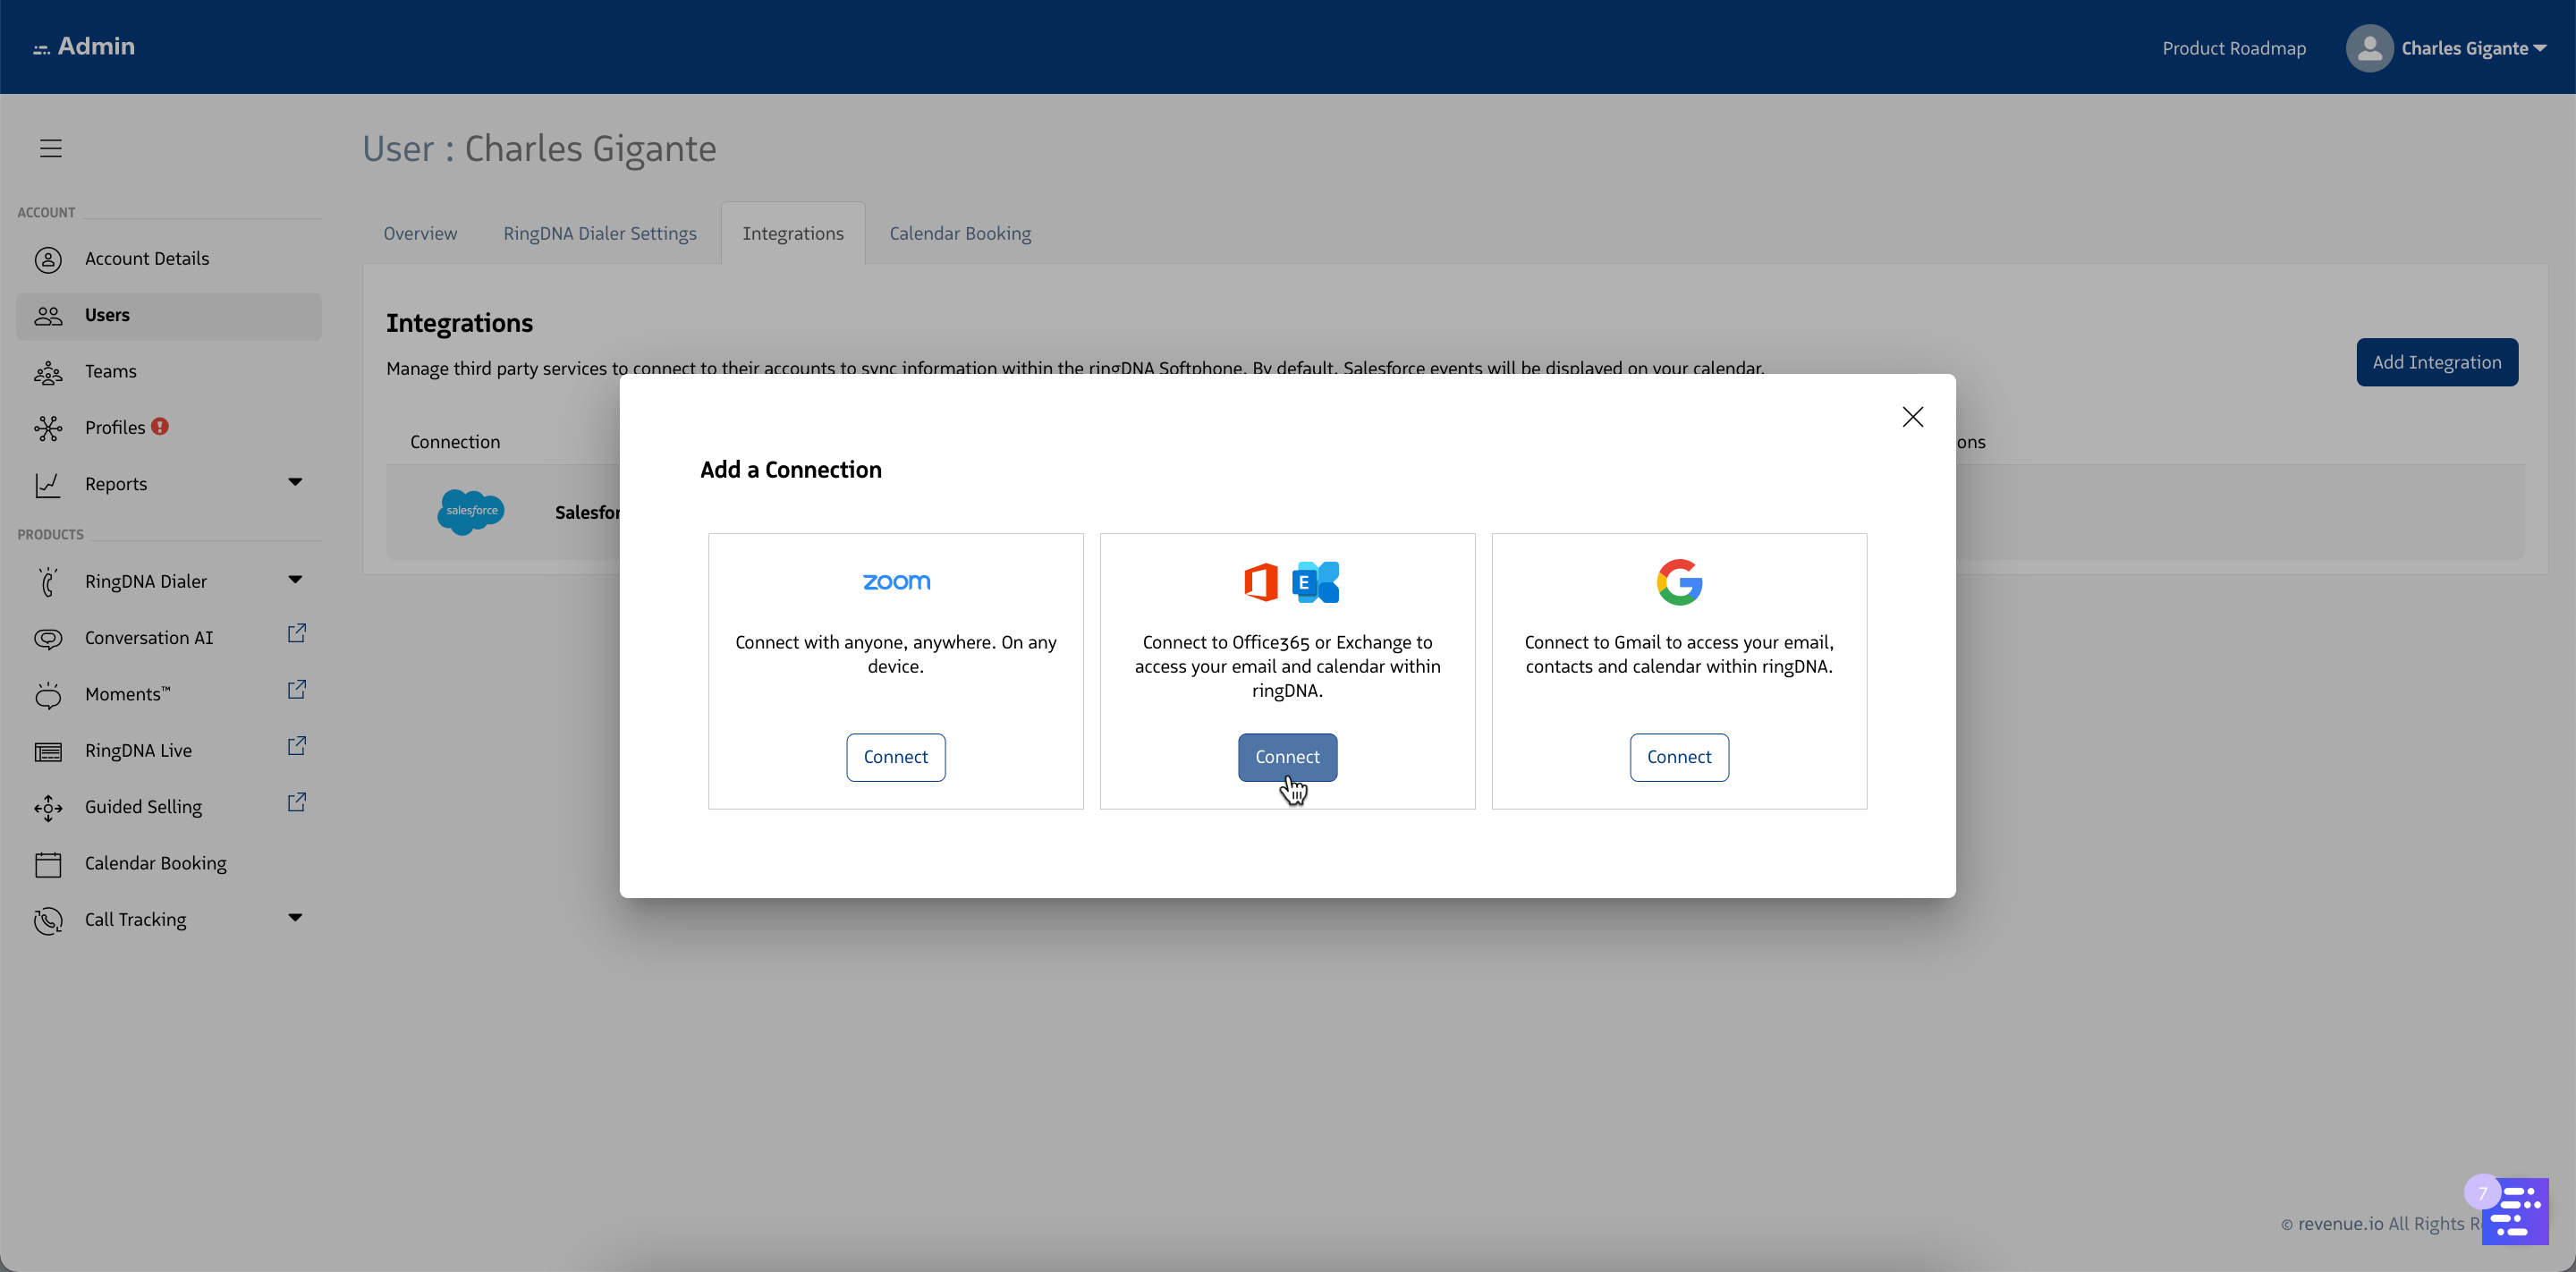The width and height of the screenshot is (2576, 1272).
Task: Expand the Reports submenu arrow
Action: (x=295, y=482)
